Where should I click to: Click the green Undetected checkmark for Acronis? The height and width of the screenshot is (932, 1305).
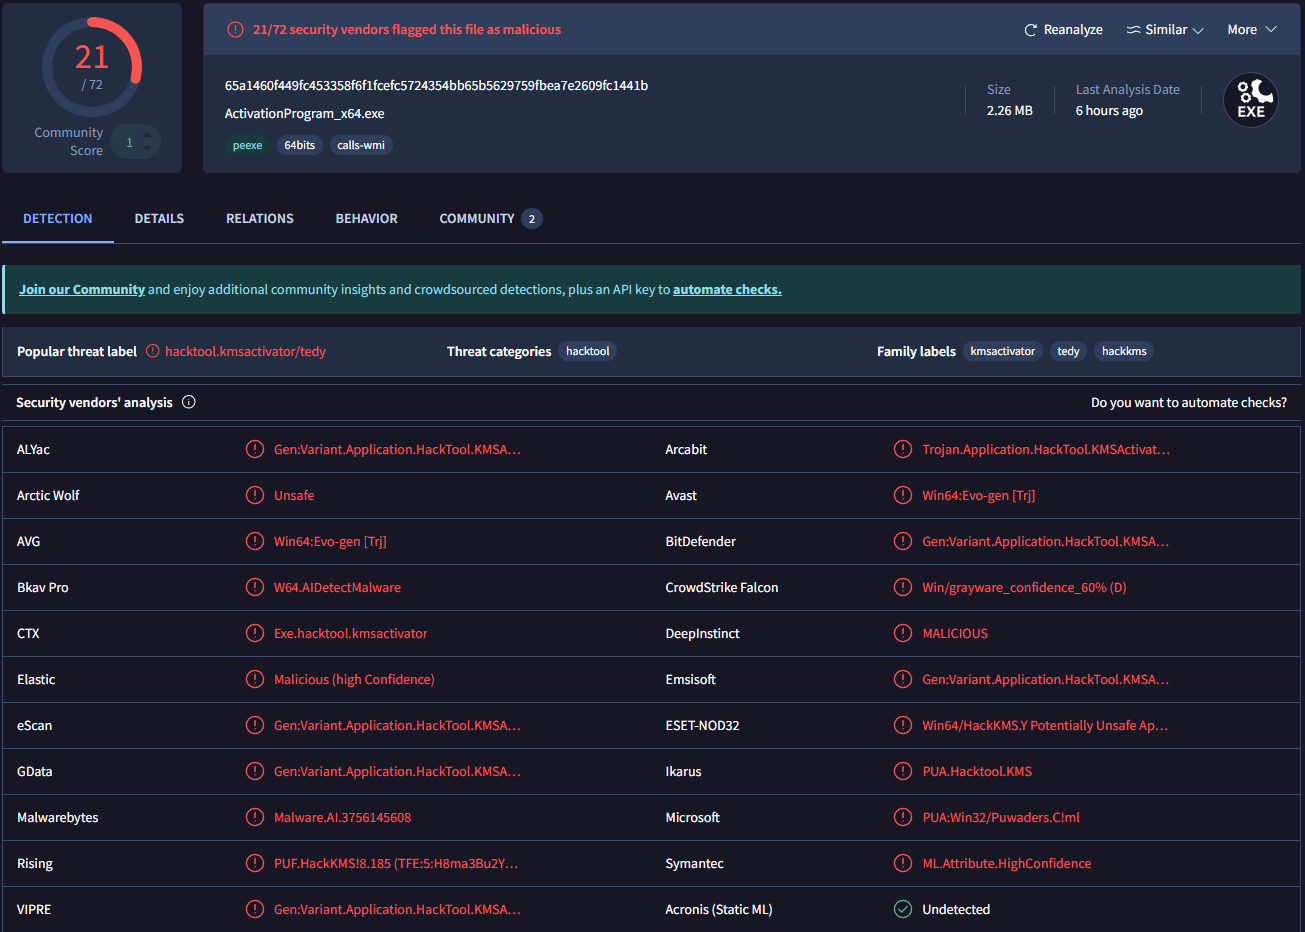tap(903, 909)
